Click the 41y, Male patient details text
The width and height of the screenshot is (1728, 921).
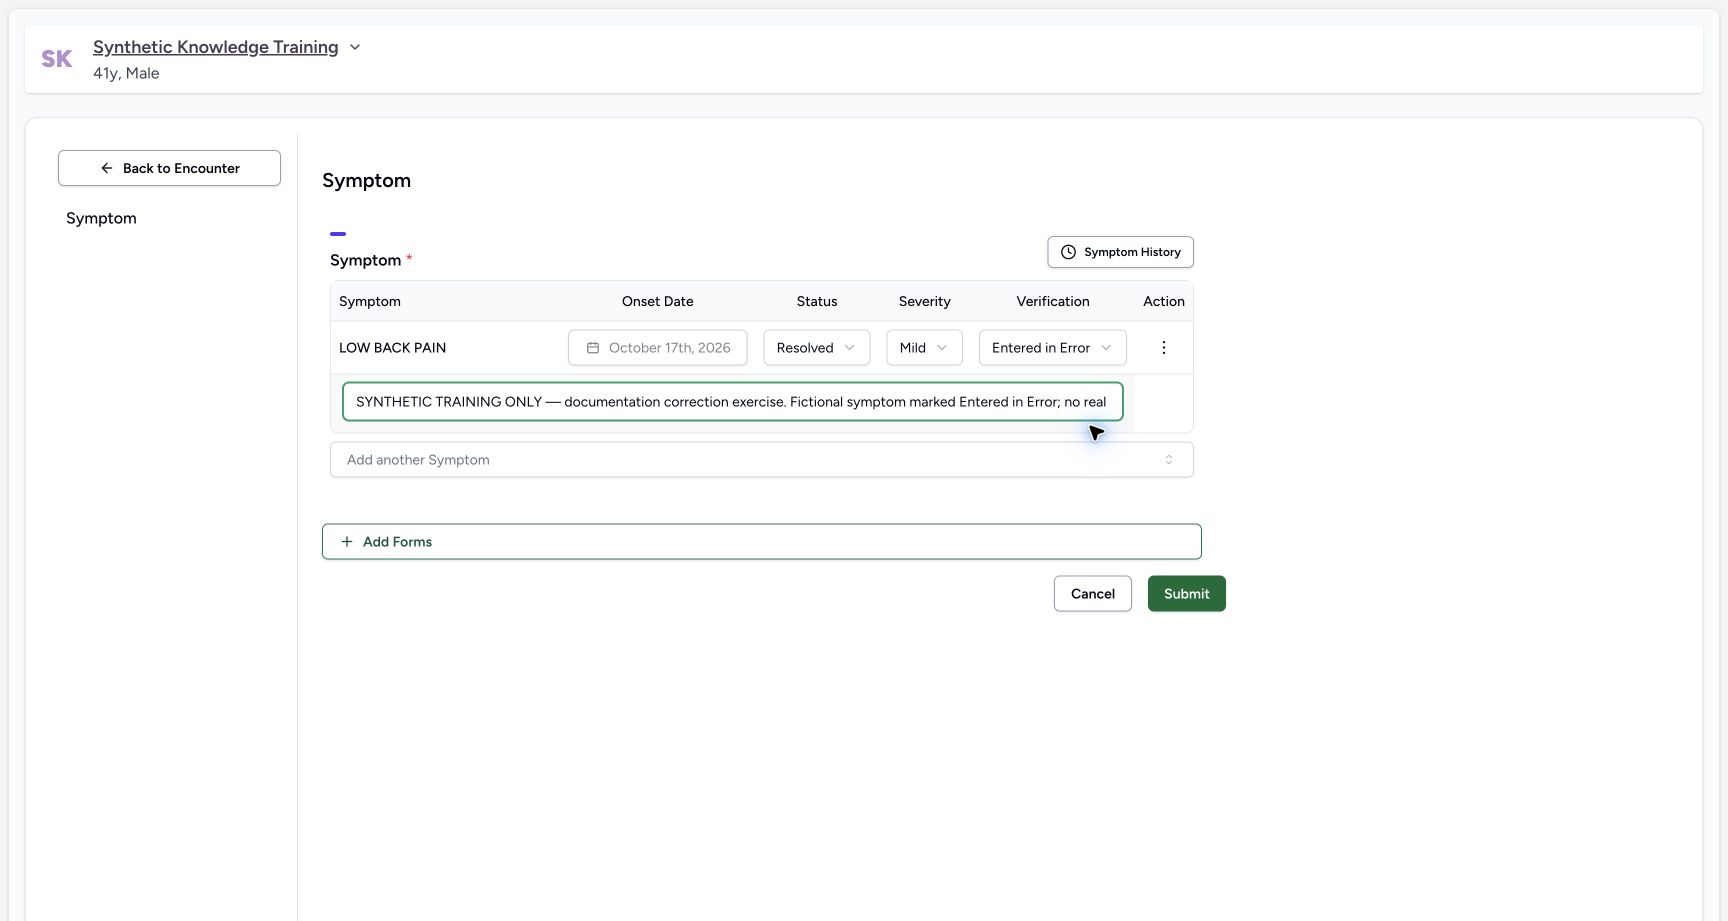[x=126, y=73]
